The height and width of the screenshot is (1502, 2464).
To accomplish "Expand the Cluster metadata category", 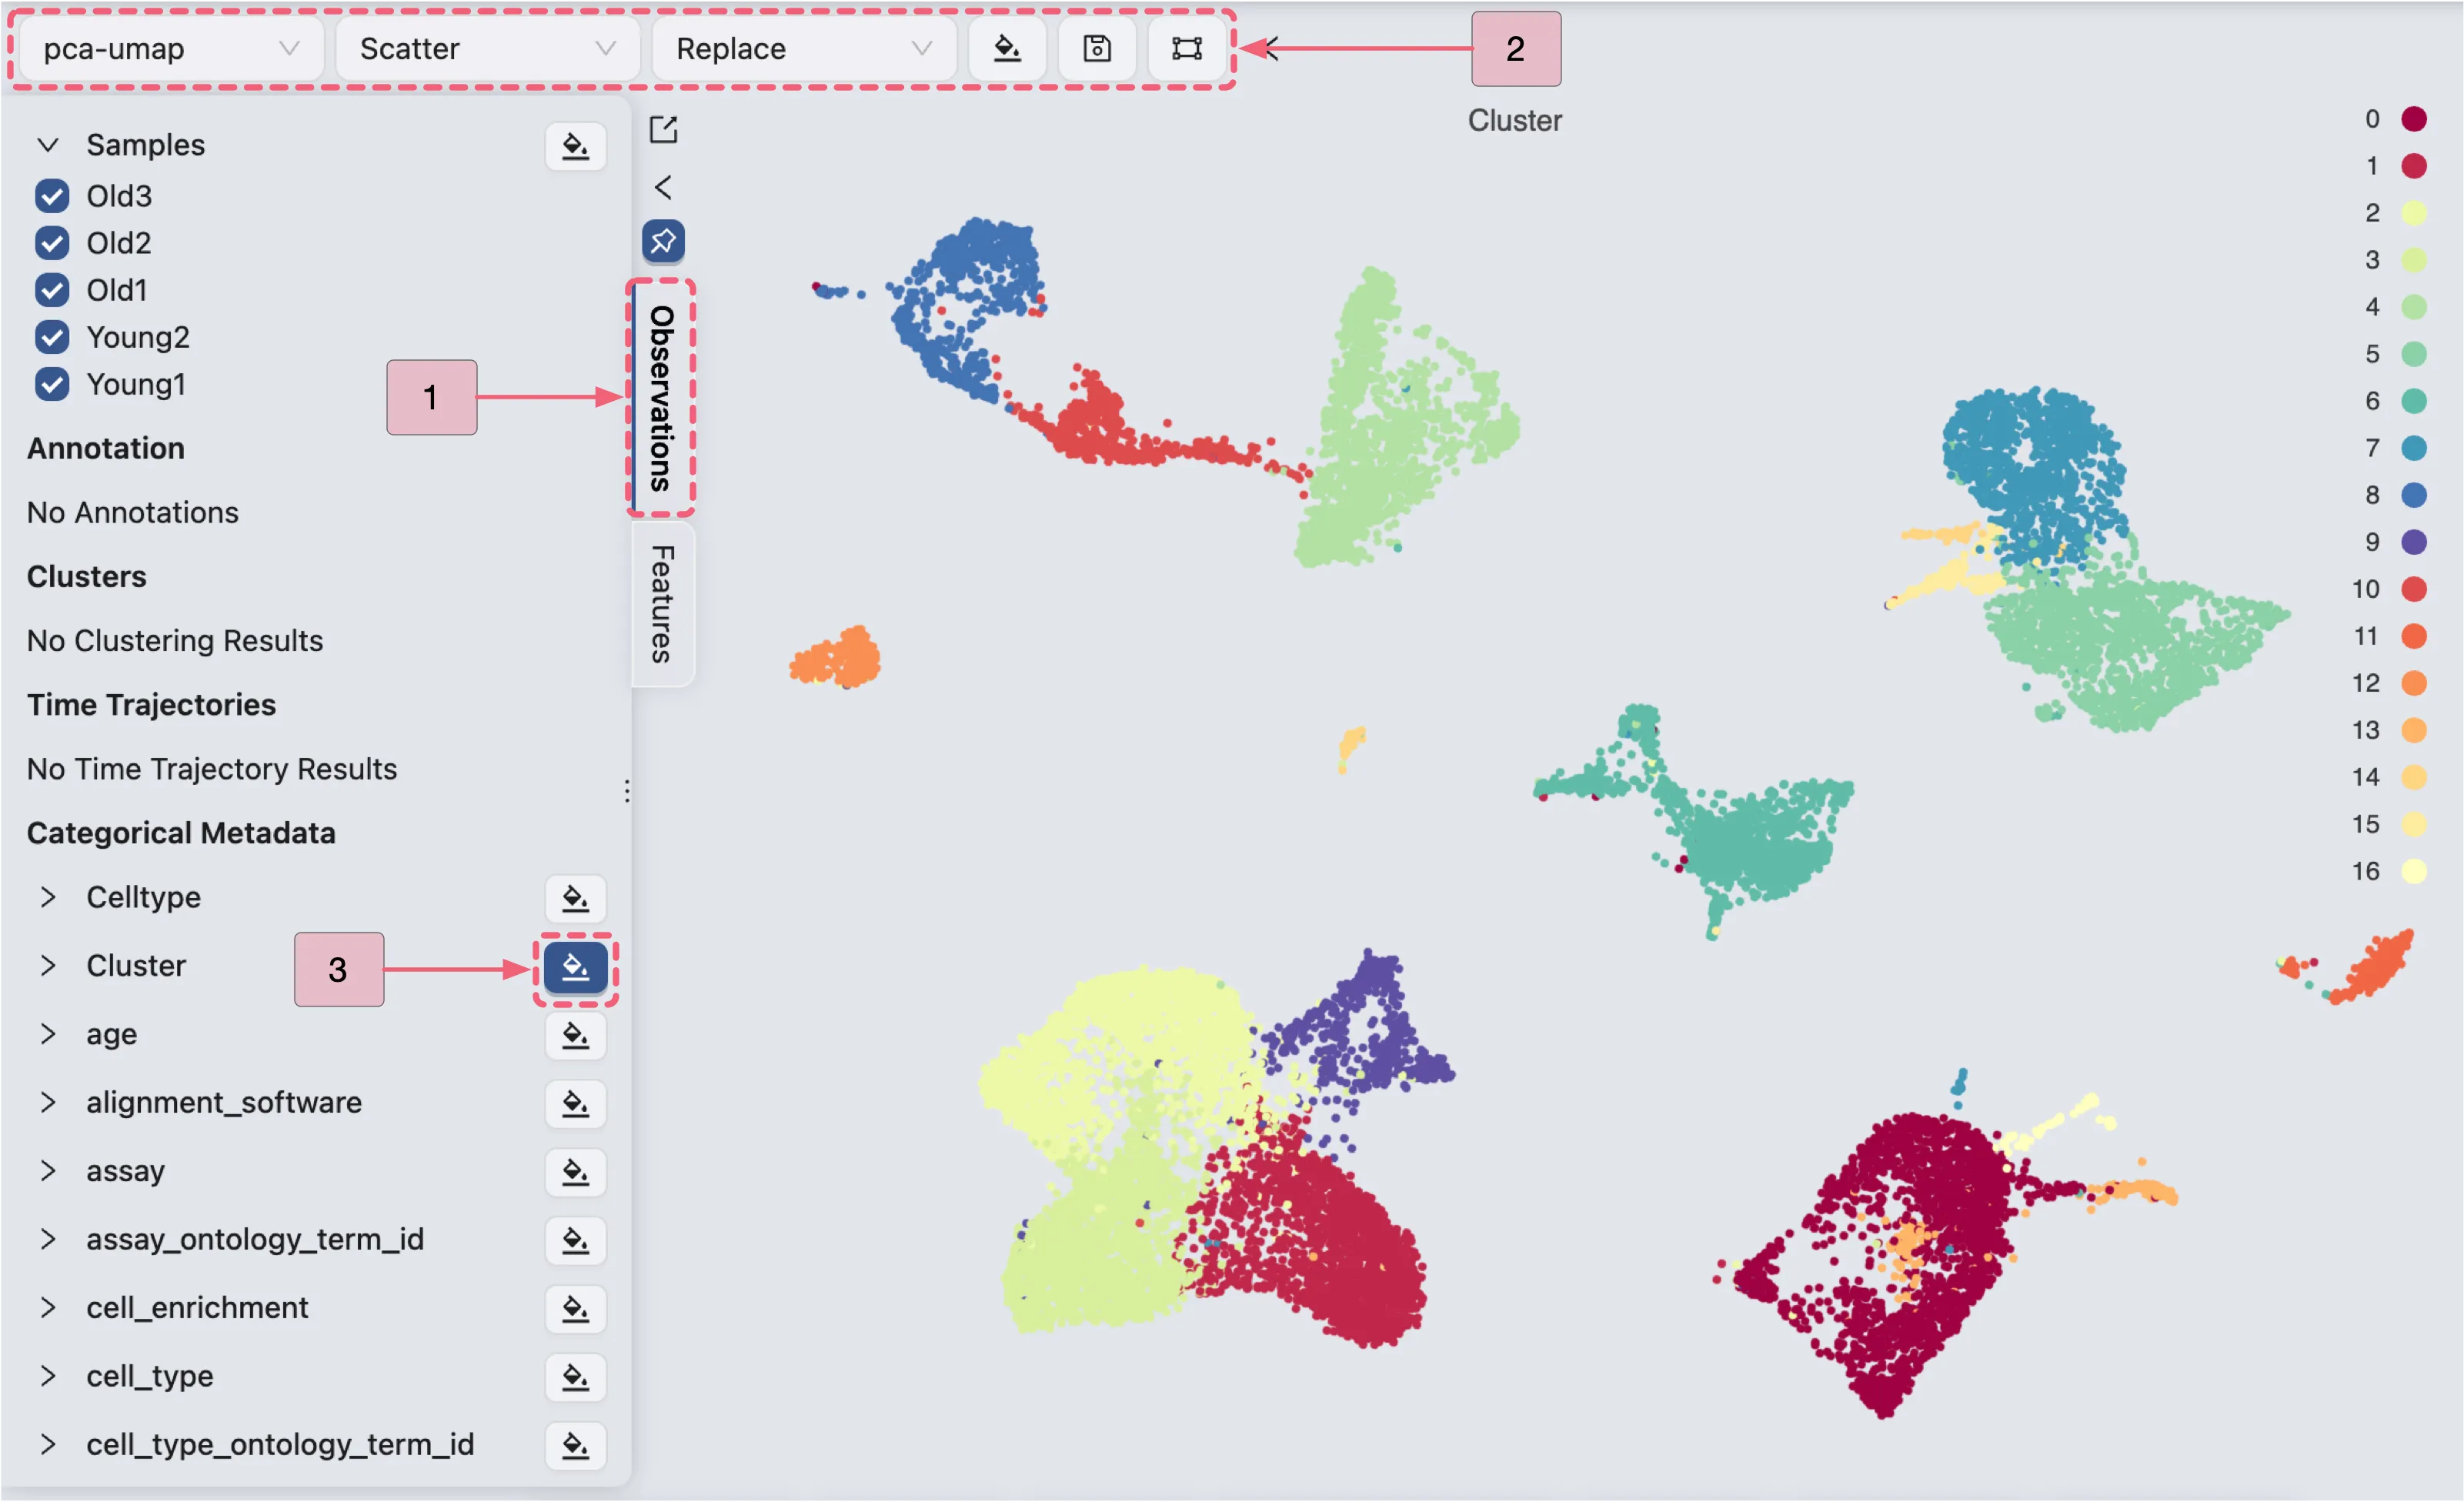I will 48,965.
